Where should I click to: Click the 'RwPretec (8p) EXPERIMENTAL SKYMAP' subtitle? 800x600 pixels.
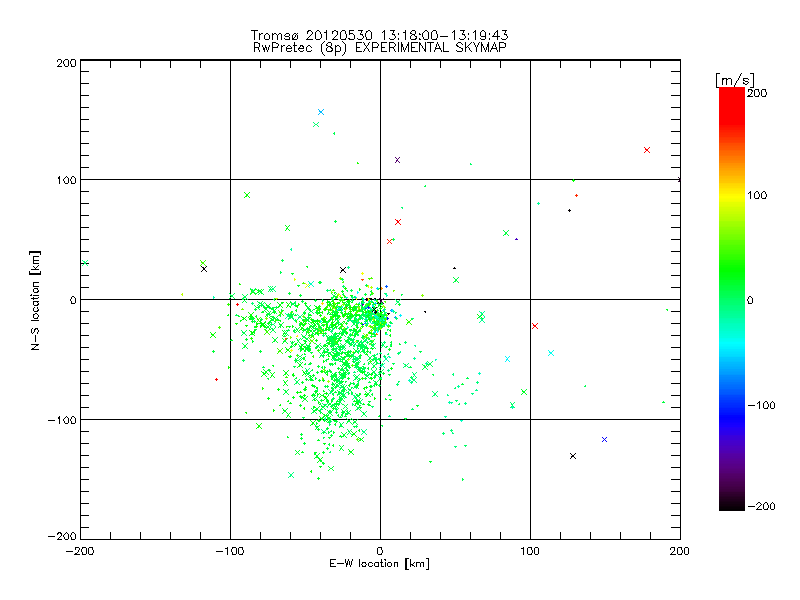point(380,48)
